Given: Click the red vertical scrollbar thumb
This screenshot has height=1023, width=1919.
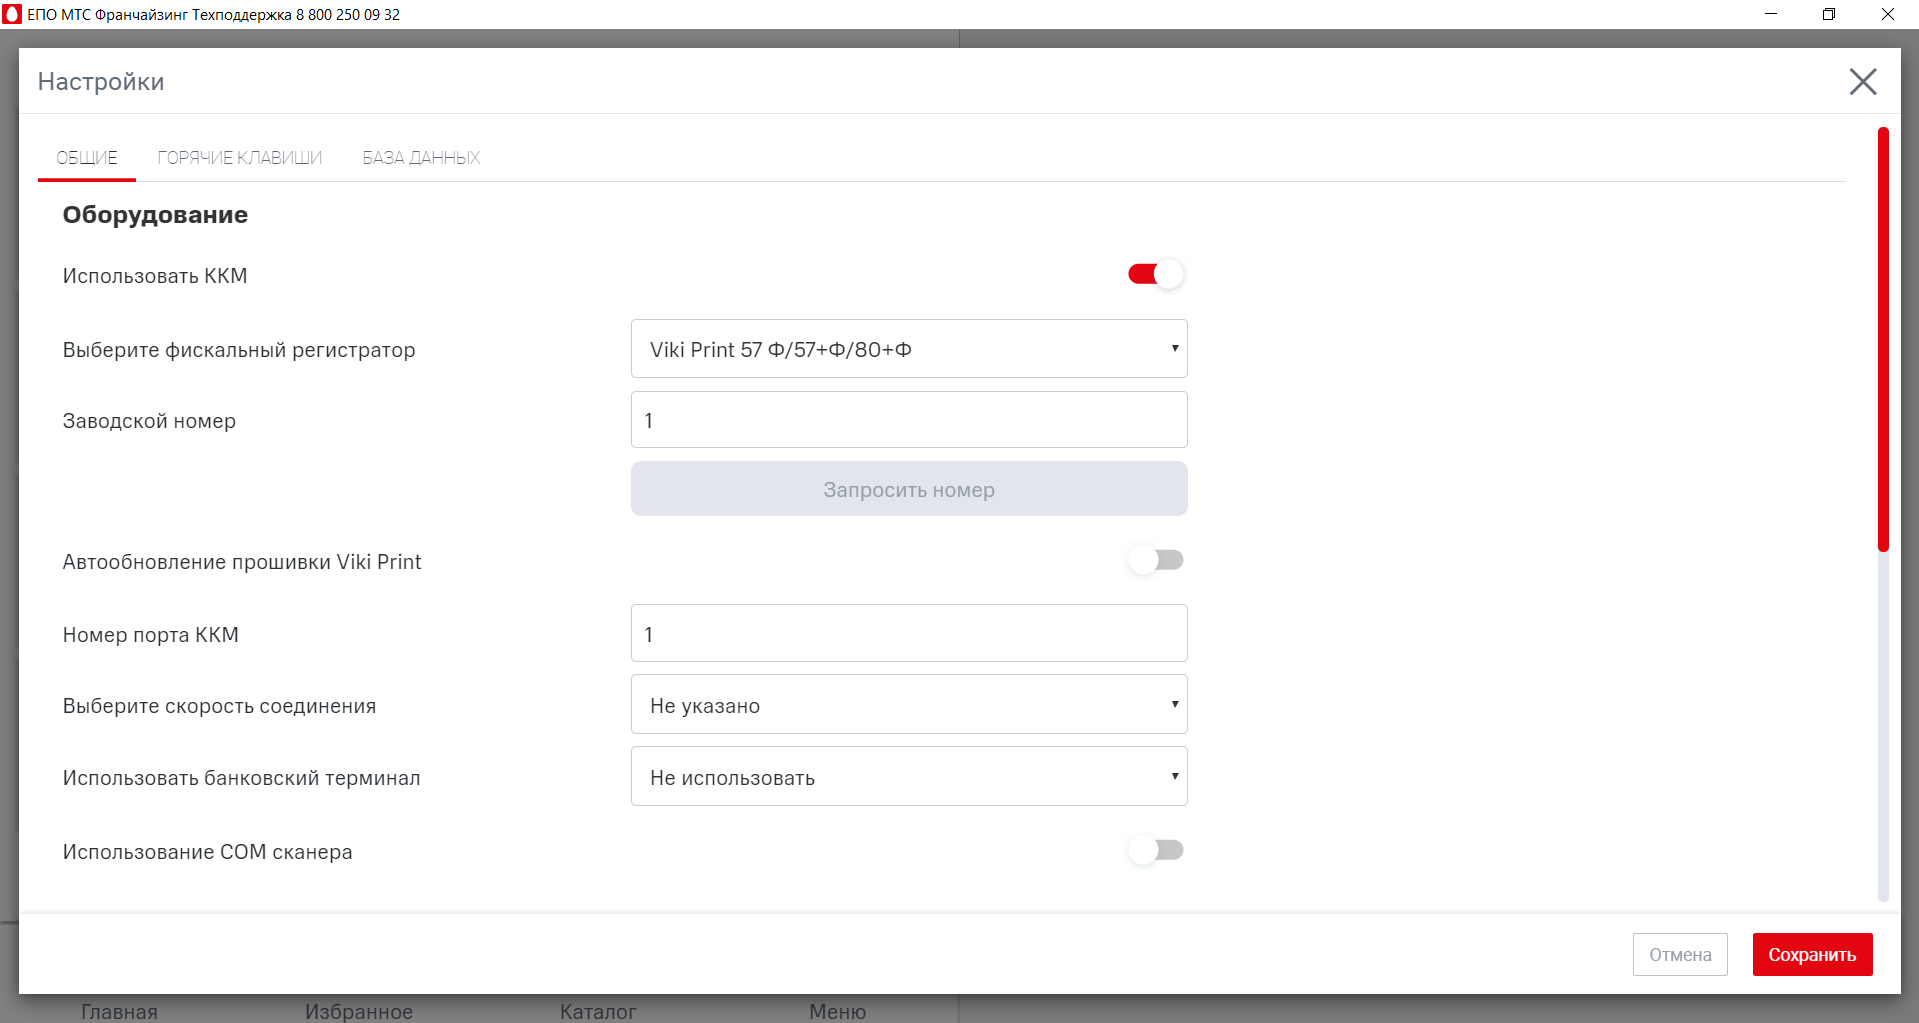Looking at the screenshot, I should (1883, 340).
